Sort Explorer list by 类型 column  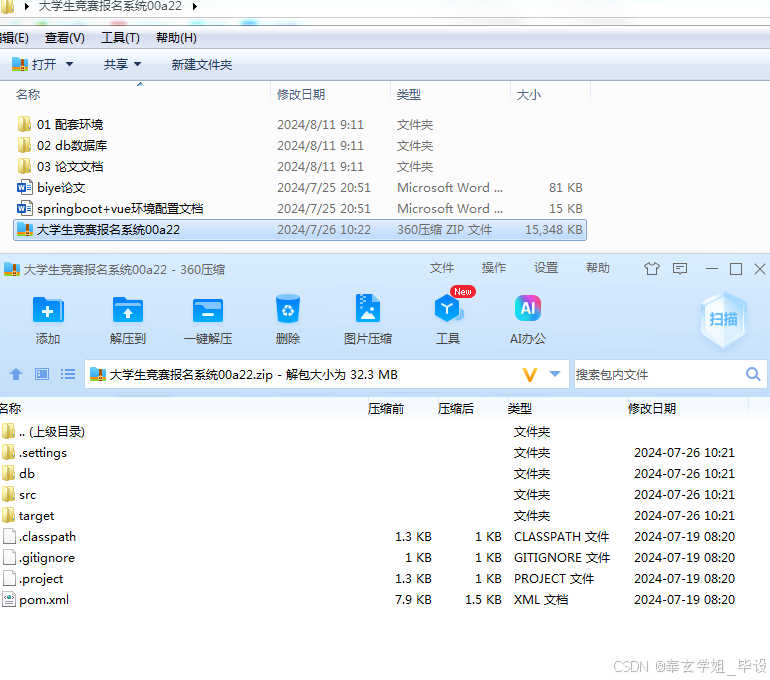(409, 95)
